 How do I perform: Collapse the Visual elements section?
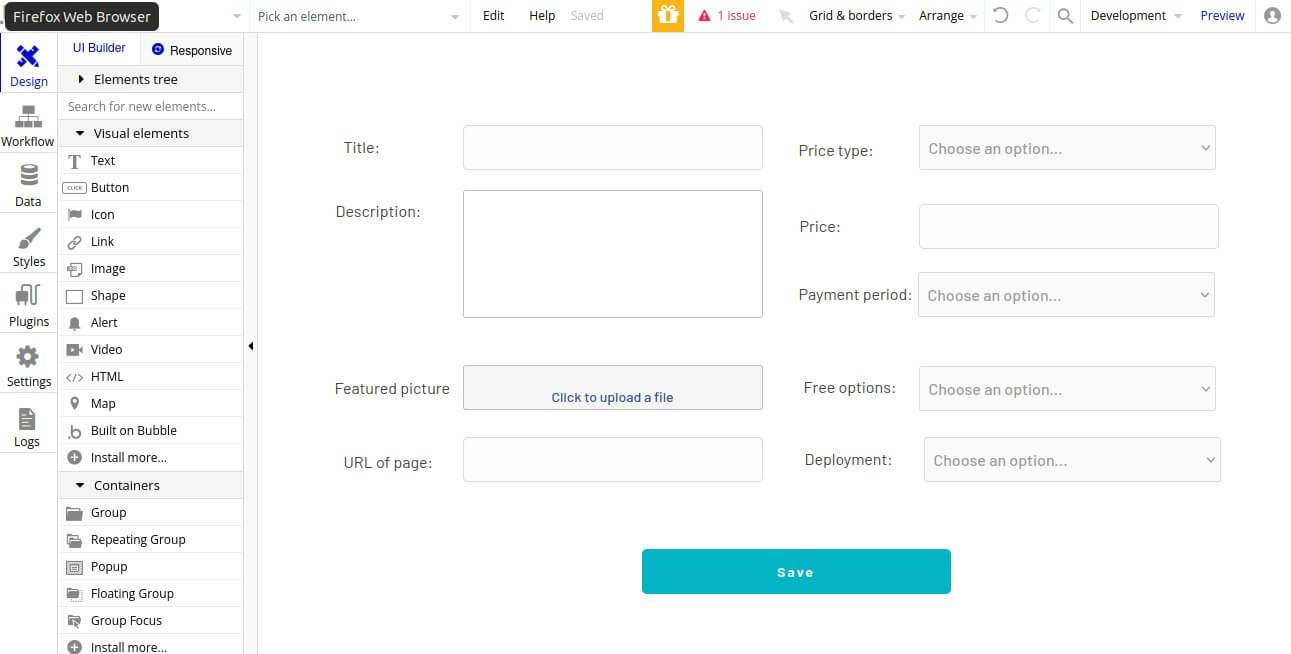click(x=80, y=133)
